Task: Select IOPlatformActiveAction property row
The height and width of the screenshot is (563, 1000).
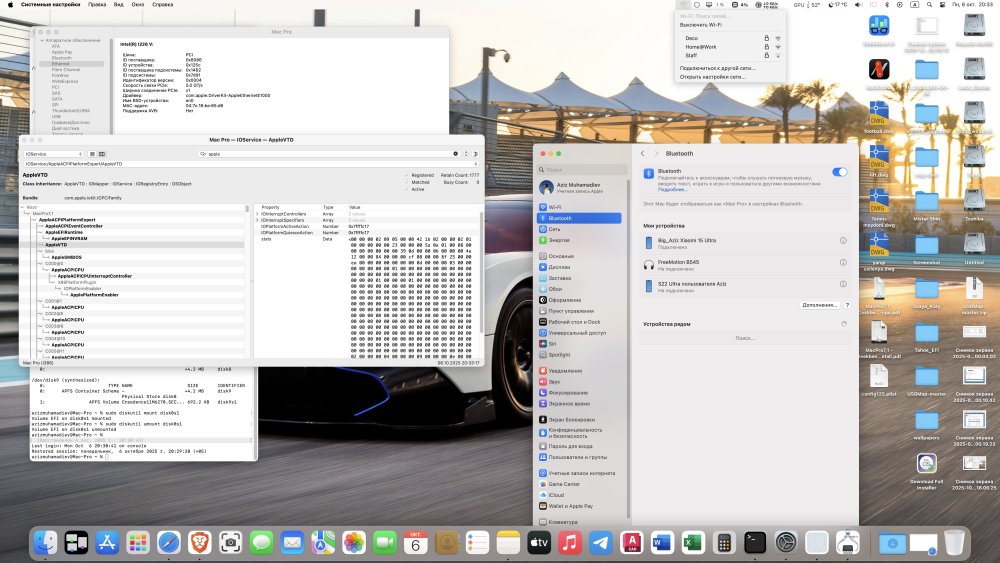Action: [x=367, y=226]
